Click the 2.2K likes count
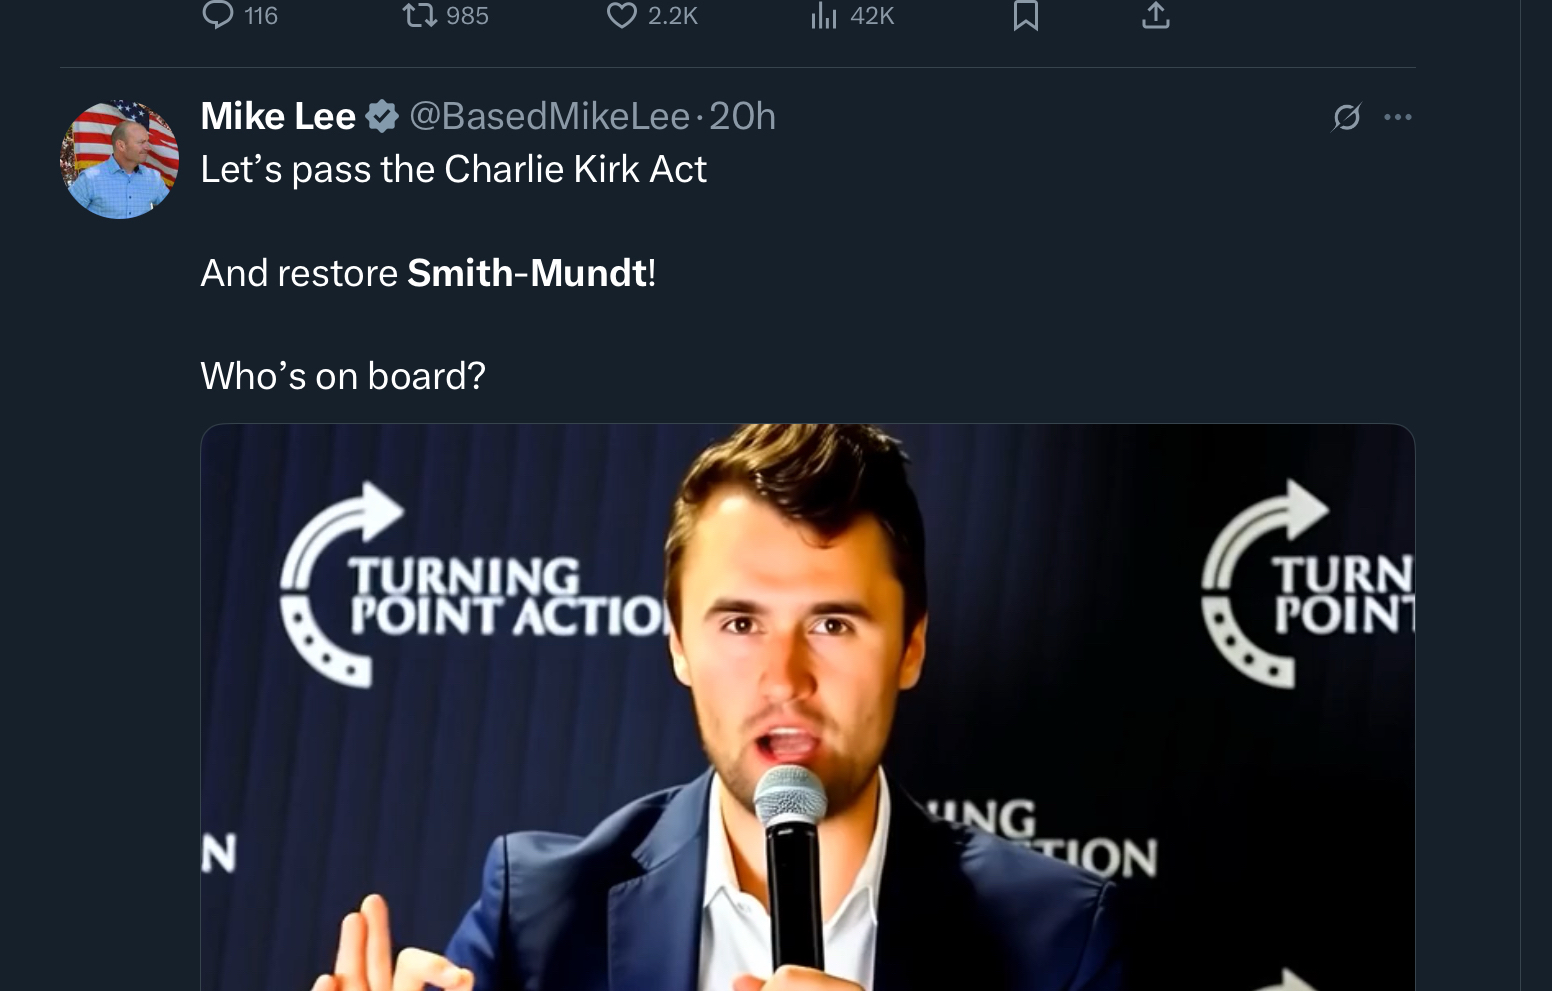The image size is (1552, 991). pyautogui.click(x=673, y=15)
